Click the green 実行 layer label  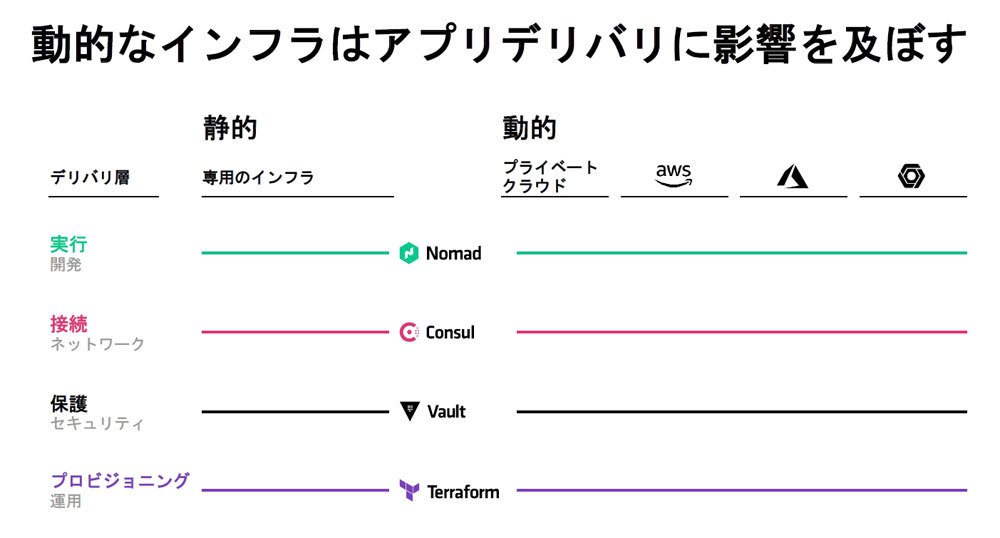69,244
